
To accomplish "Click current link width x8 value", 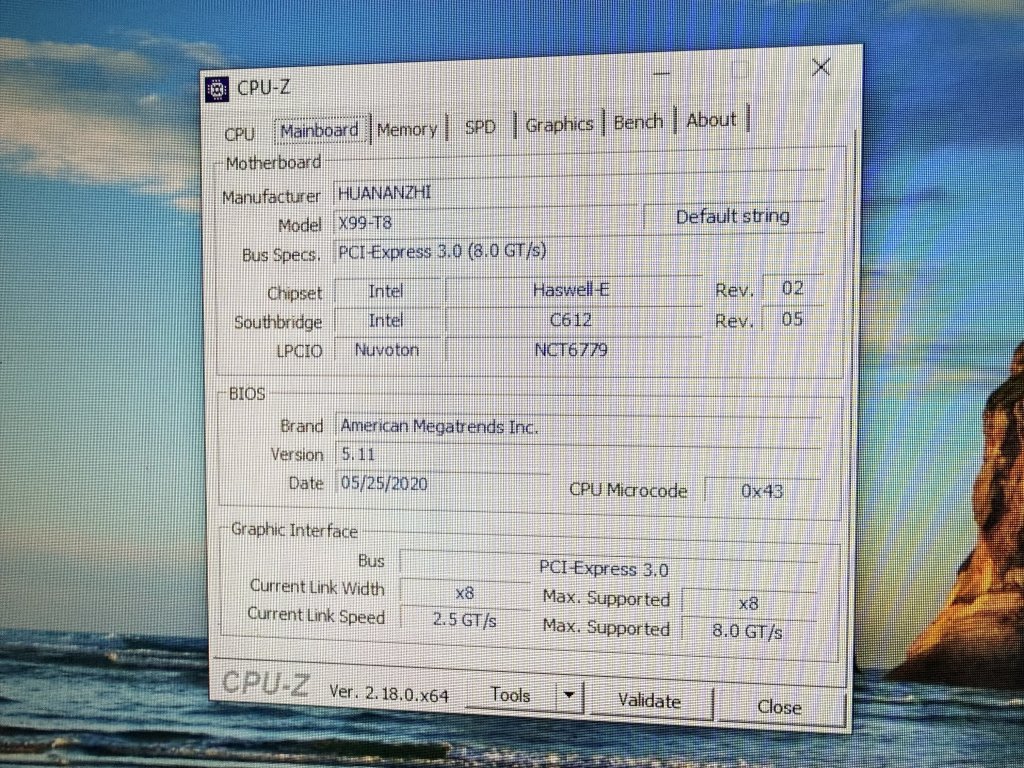I will pyautogui.click(x=465, y=593).
